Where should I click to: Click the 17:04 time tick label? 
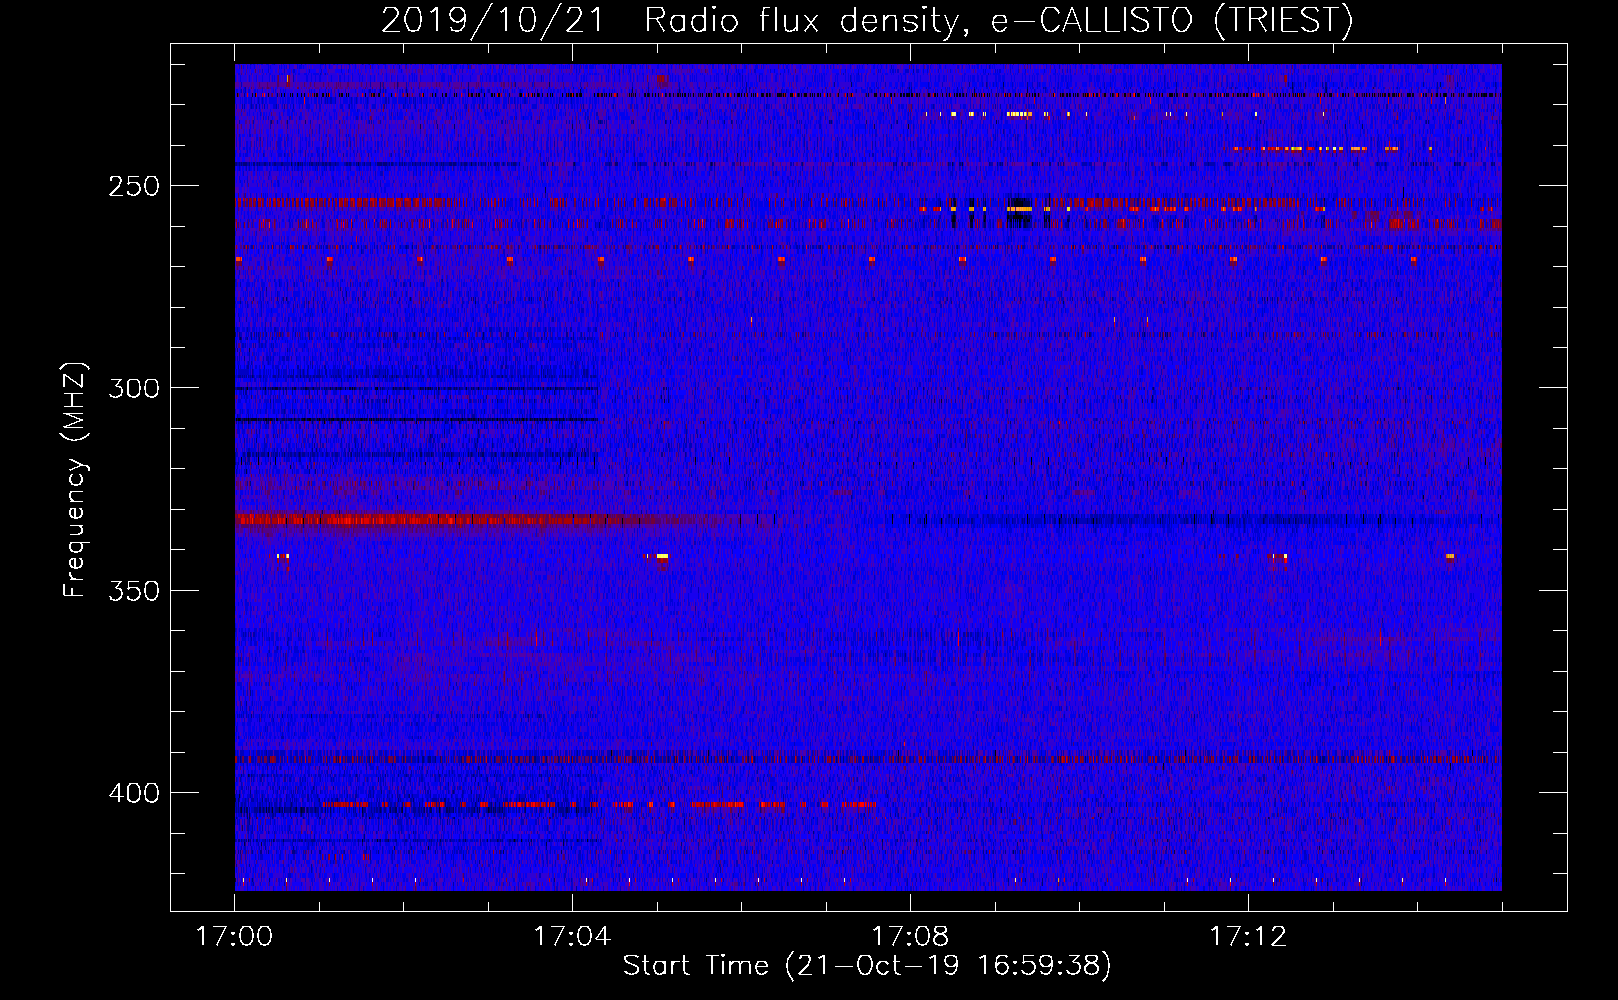coord(572,936)
